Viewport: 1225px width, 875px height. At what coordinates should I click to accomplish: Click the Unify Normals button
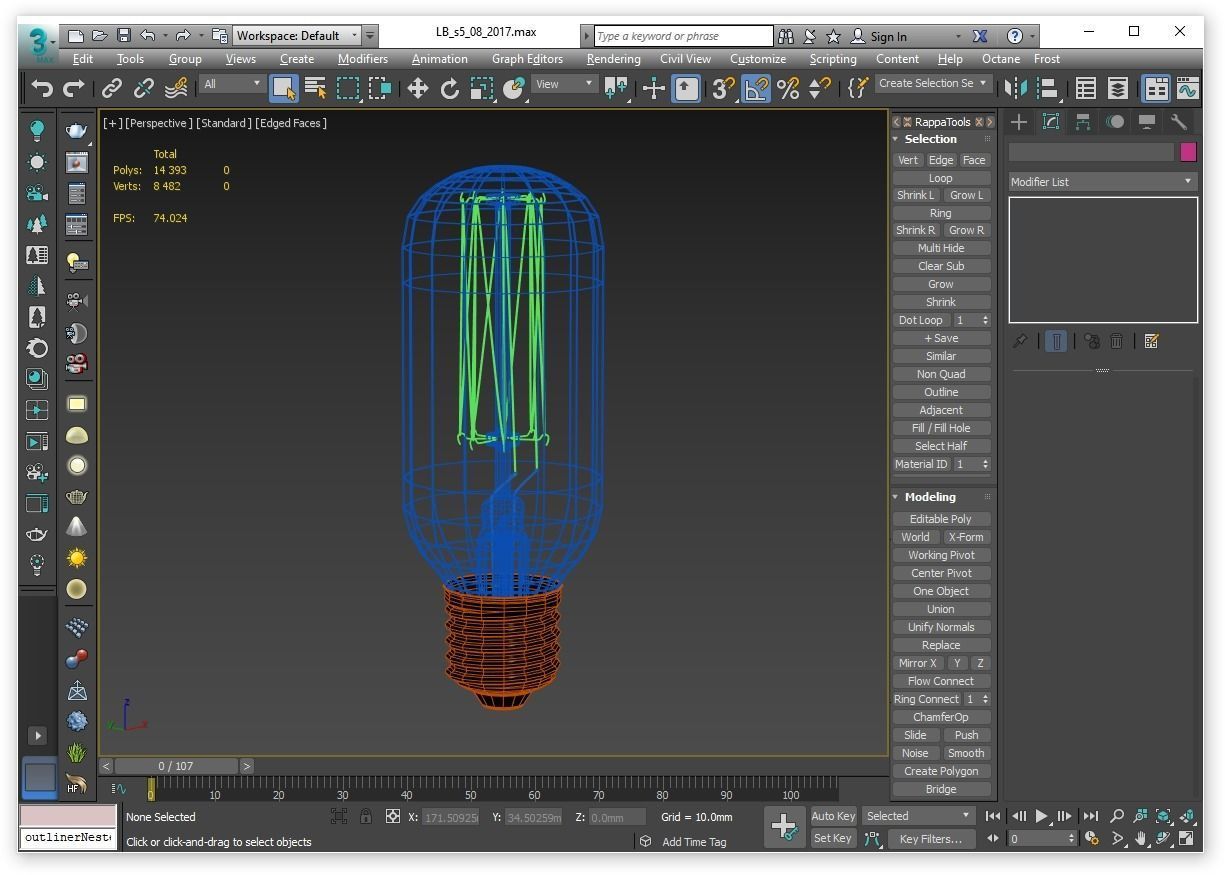pos(941,627)
